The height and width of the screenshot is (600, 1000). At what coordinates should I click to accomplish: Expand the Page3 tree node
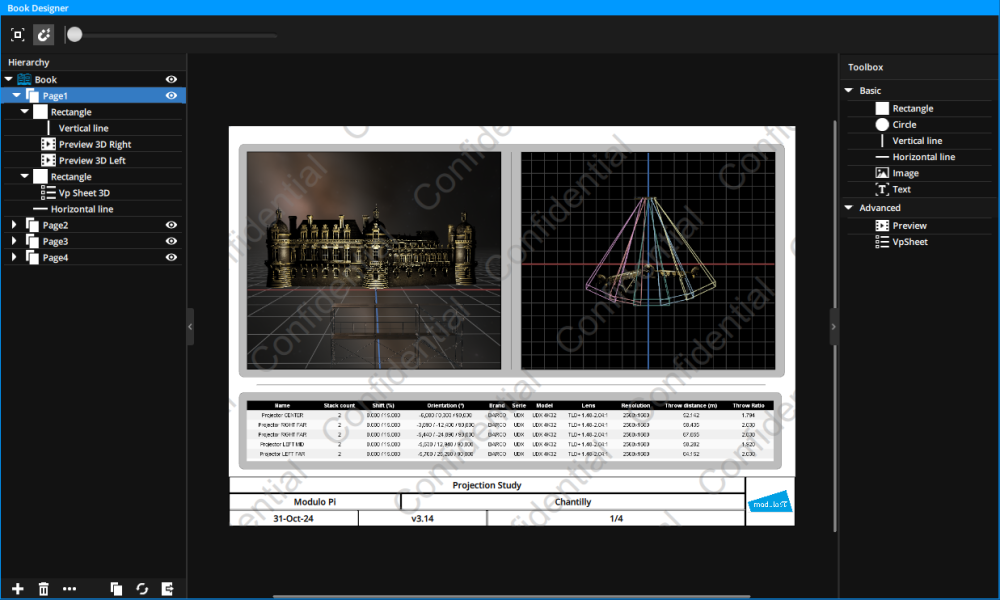pos(14,241)
